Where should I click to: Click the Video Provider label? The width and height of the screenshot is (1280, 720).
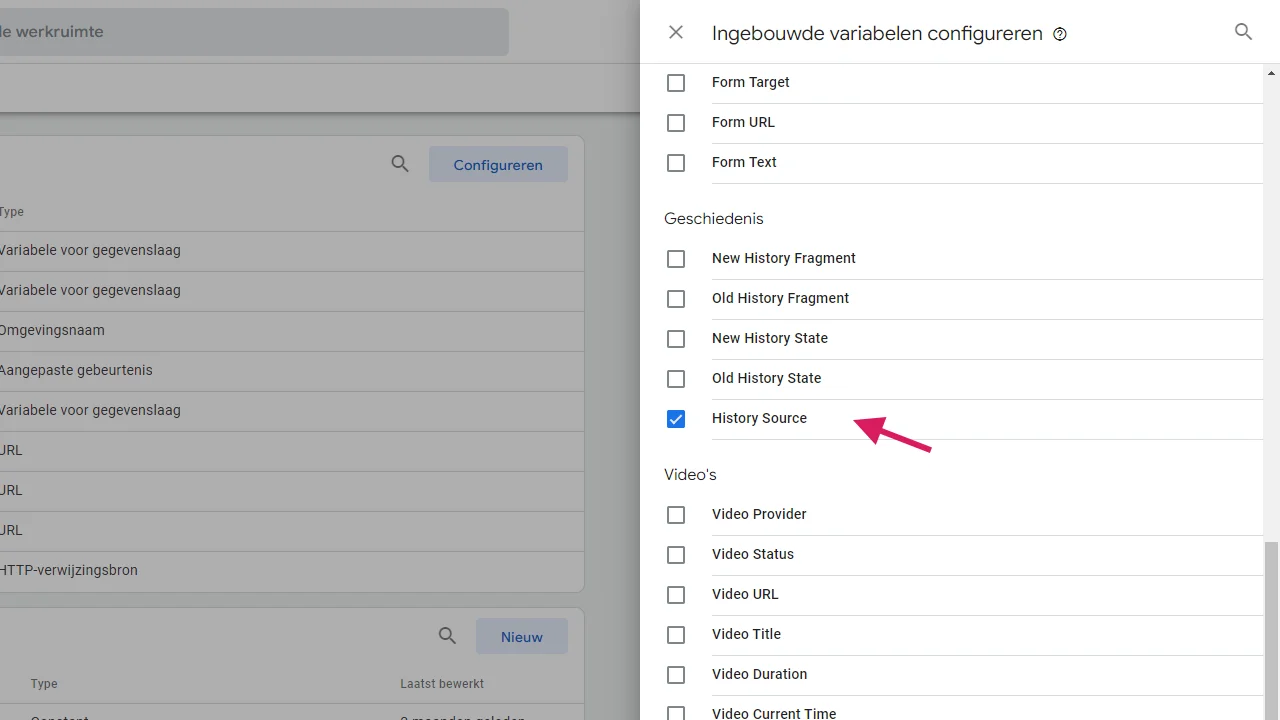(759, 514)
